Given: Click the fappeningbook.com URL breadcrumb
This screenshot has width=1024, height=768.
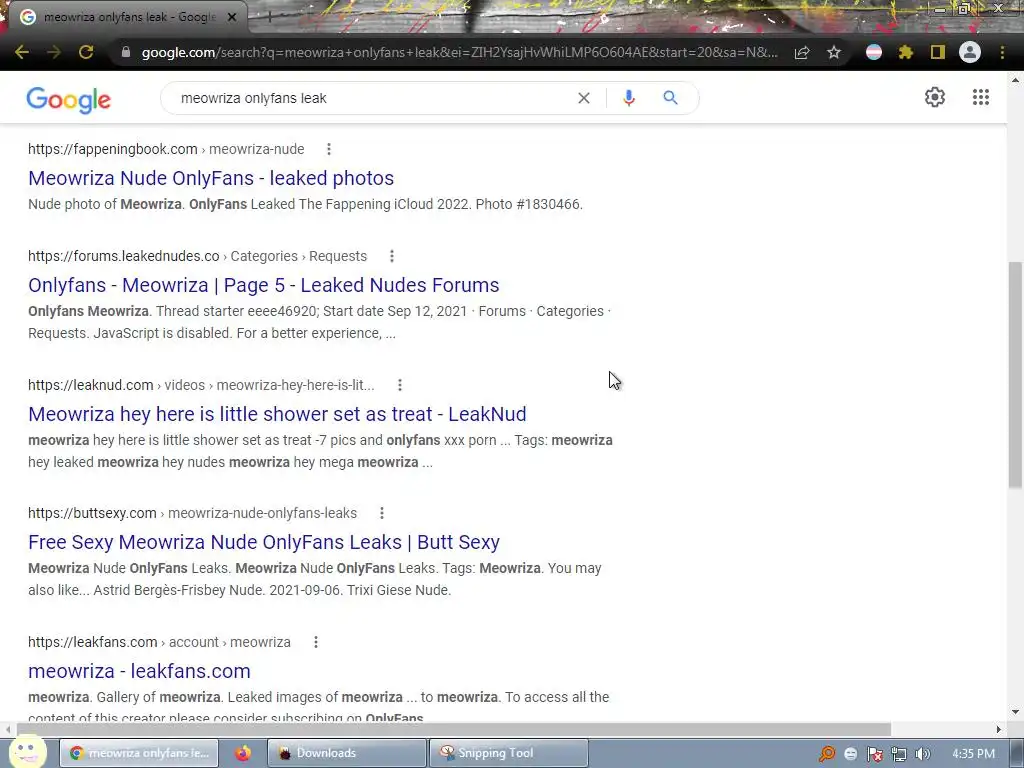Looking at the screenshot, I should point(166,149).
